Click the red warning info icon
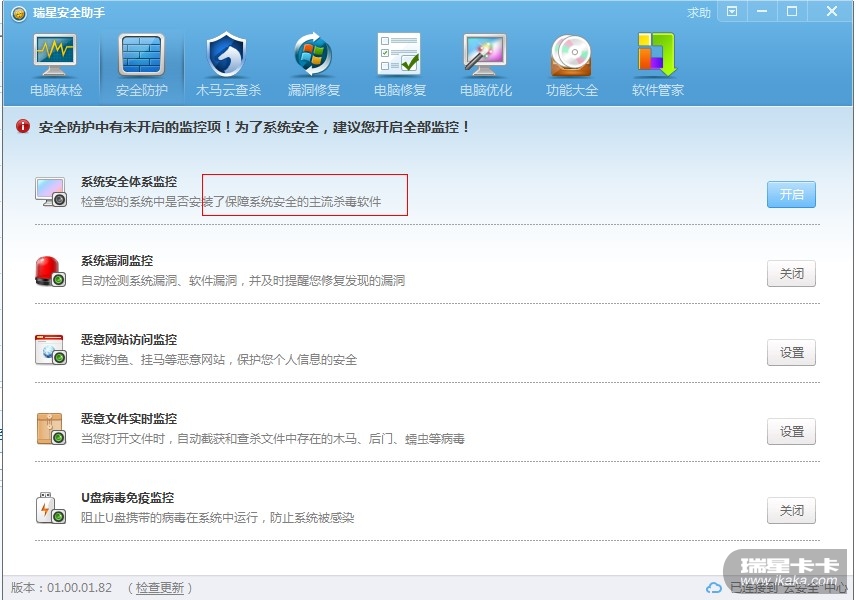 click(x=23, y=127)
